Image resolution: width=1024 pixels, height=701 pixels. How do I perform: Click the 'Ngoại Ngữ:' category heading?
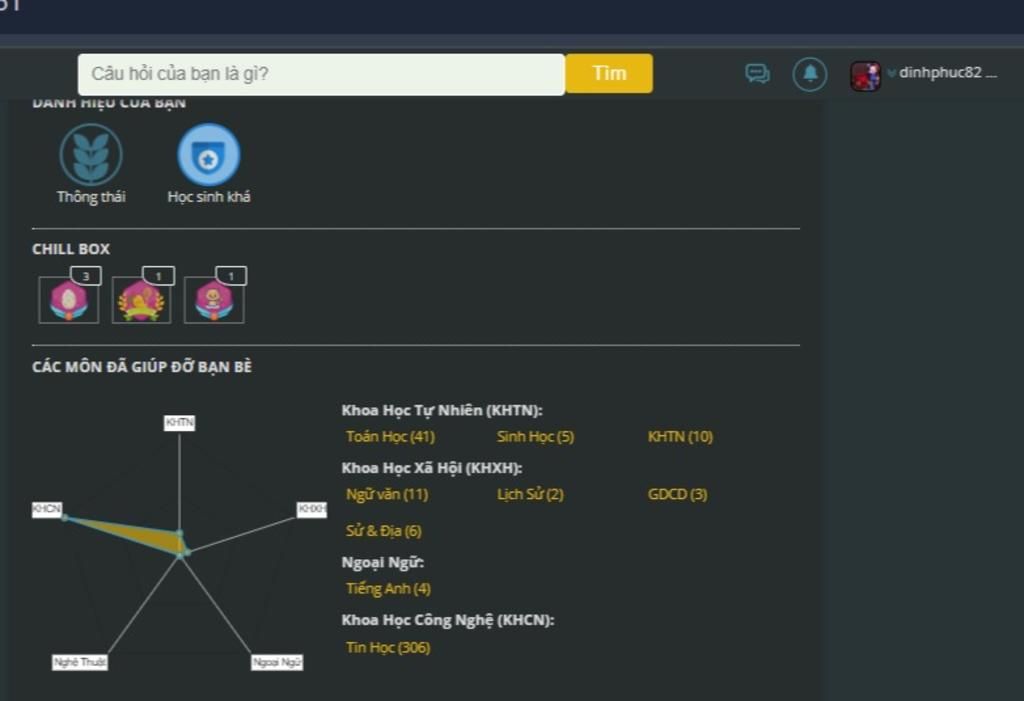pyautogui.click(x=383, y=562)
